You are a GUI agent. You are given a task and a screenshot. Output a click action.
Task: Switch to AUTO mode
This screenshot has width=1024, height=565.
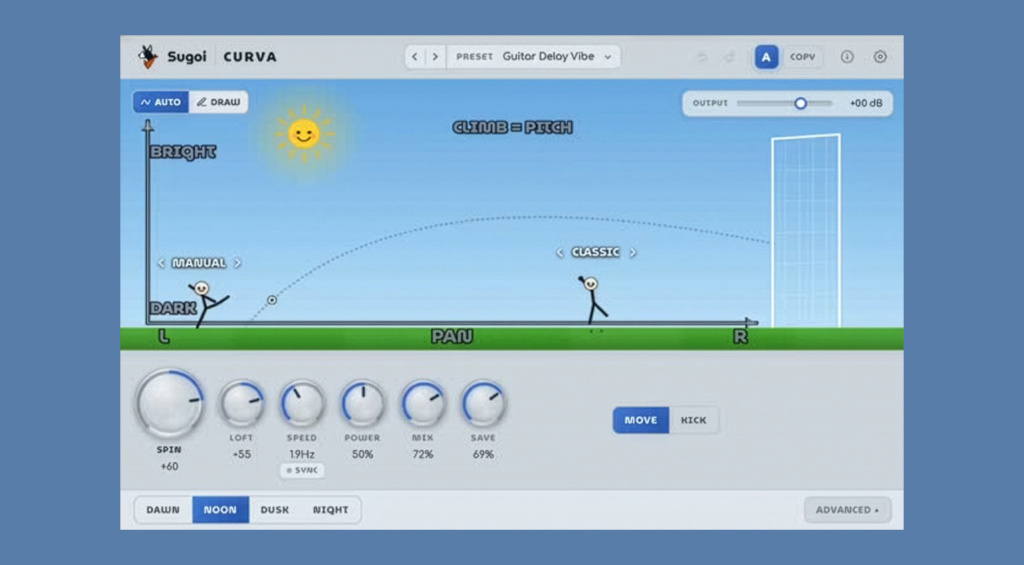coord(161,102)
